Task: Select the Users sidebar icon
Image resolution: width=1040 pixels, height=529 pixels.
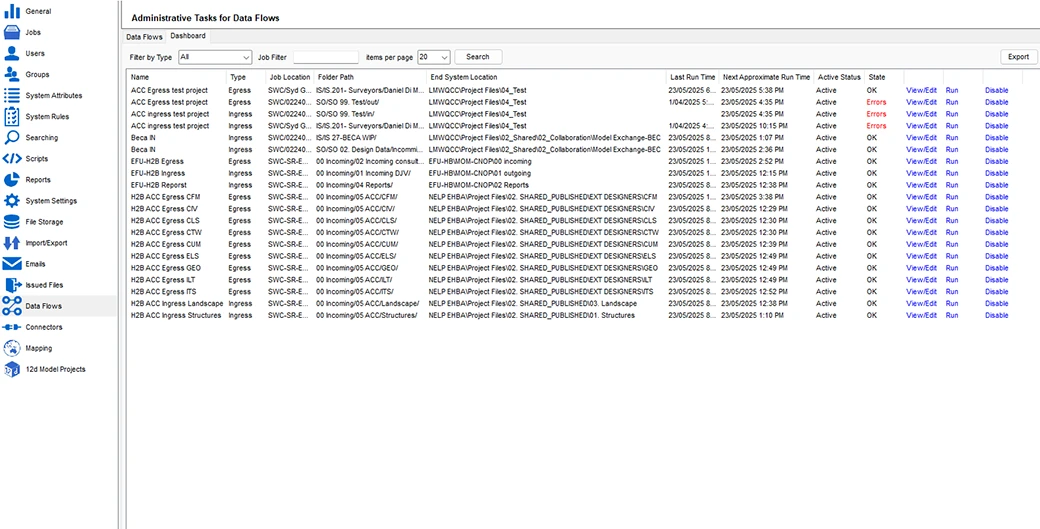Action: 12,53
